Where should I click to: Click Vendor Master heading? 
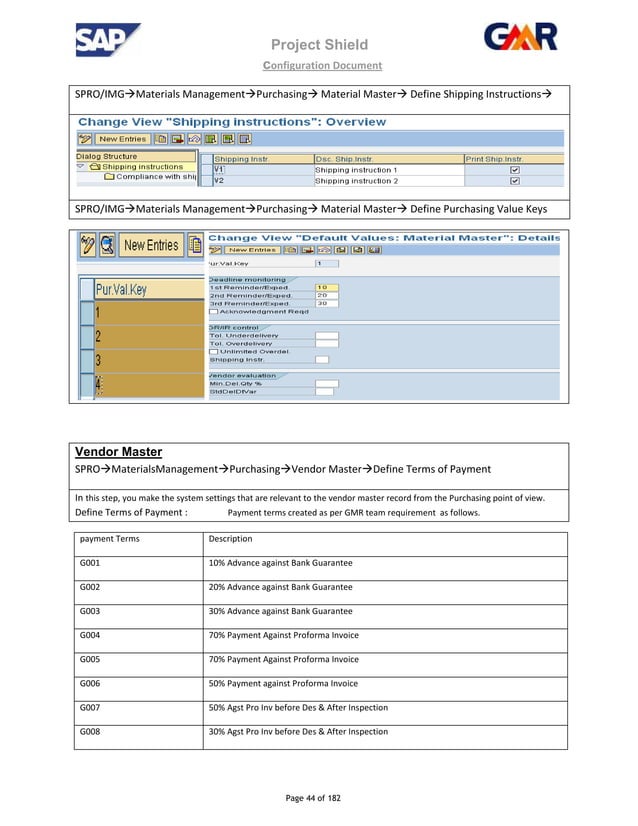click(x=119, y=452)
